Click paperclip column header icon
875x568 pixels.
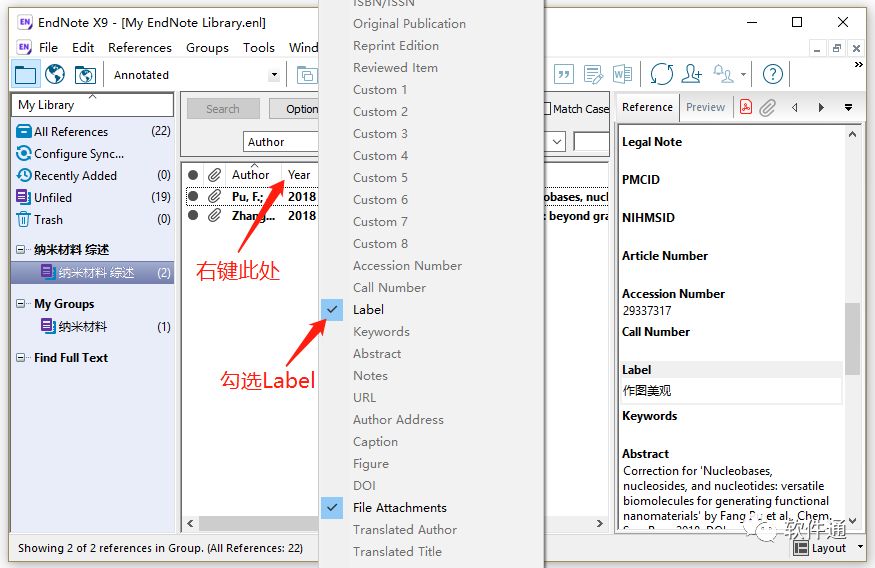tap(214, 175)
